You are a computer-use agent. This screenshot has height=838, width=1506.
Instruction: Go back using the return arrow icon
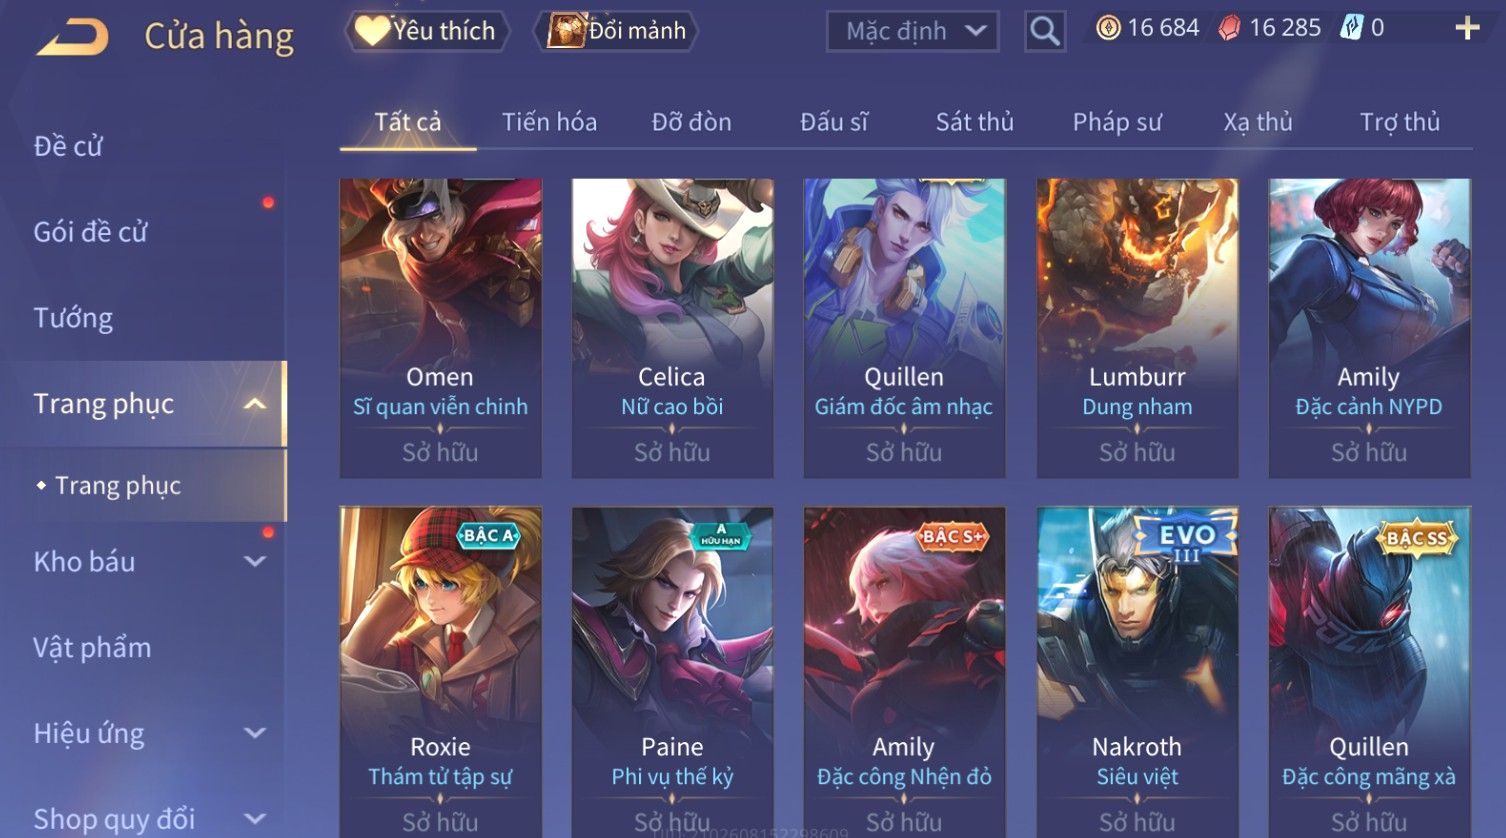[x=72, y=37]
